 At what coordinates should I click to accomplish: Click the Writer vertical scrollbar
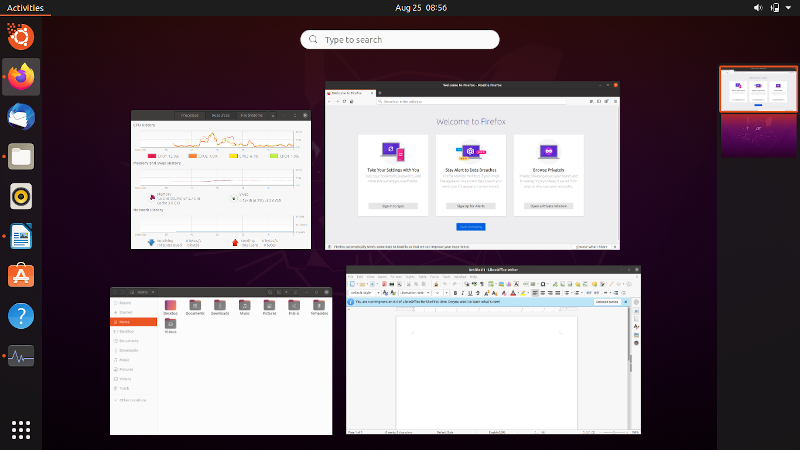[x=630, y=367]
